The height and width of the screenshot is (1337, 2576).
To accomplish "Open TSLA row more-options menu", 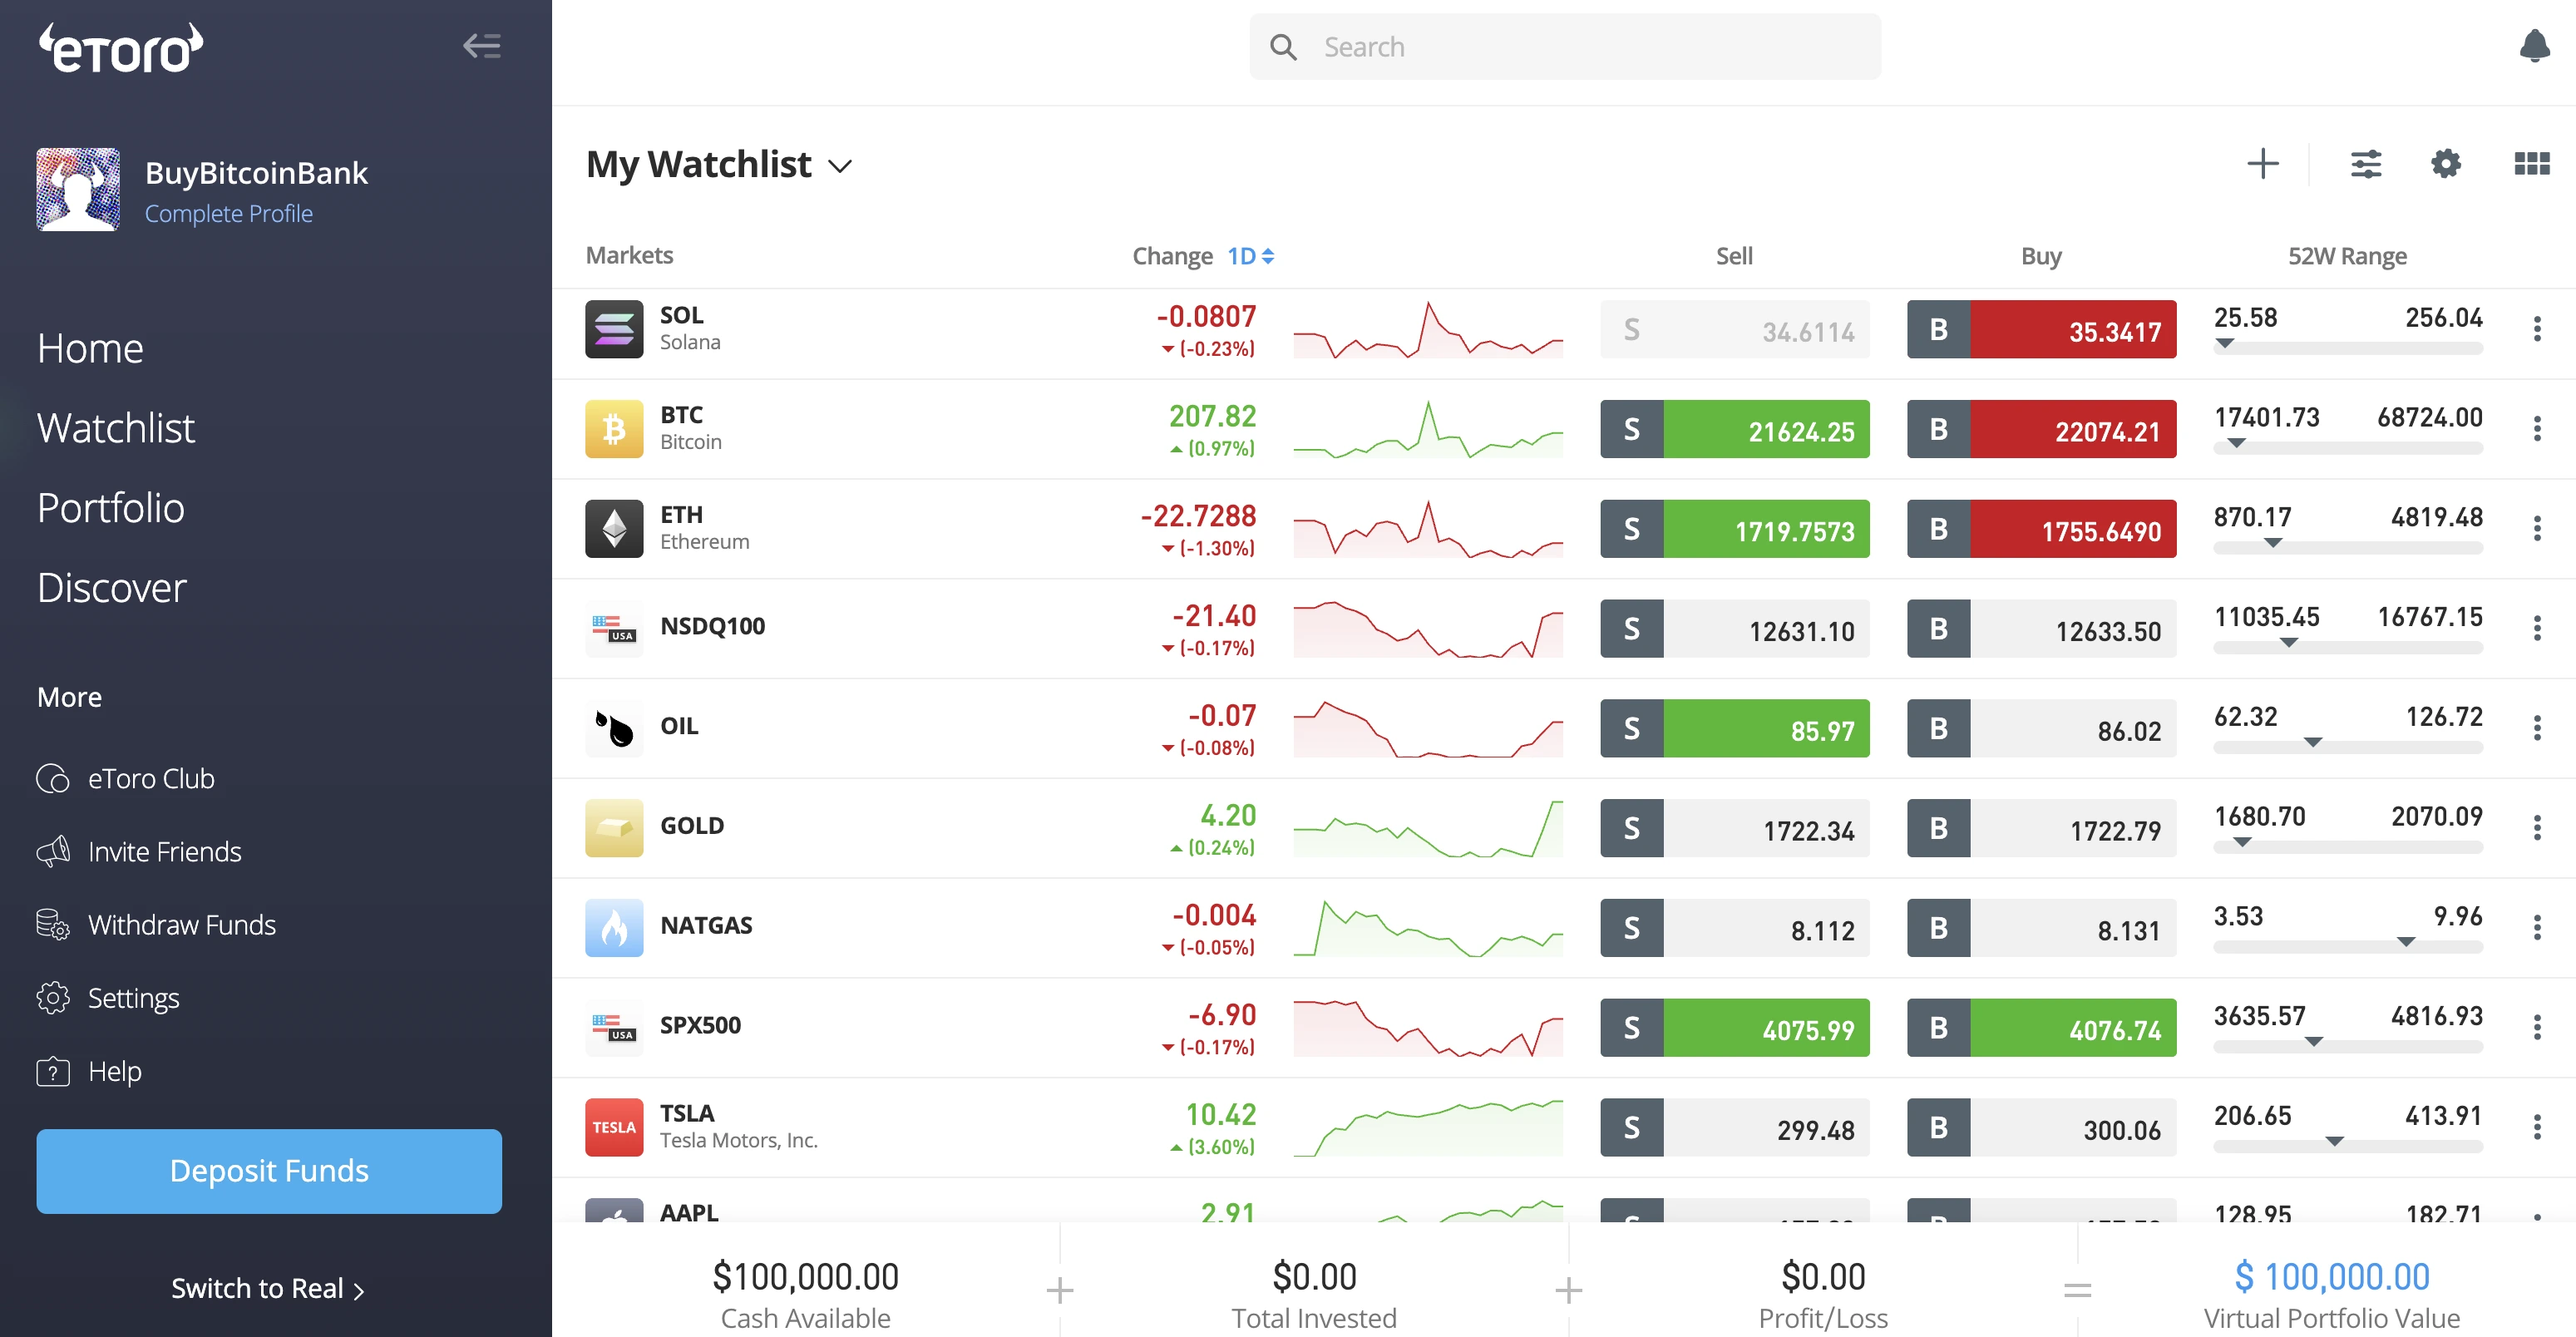I will coord(2537,1127).
